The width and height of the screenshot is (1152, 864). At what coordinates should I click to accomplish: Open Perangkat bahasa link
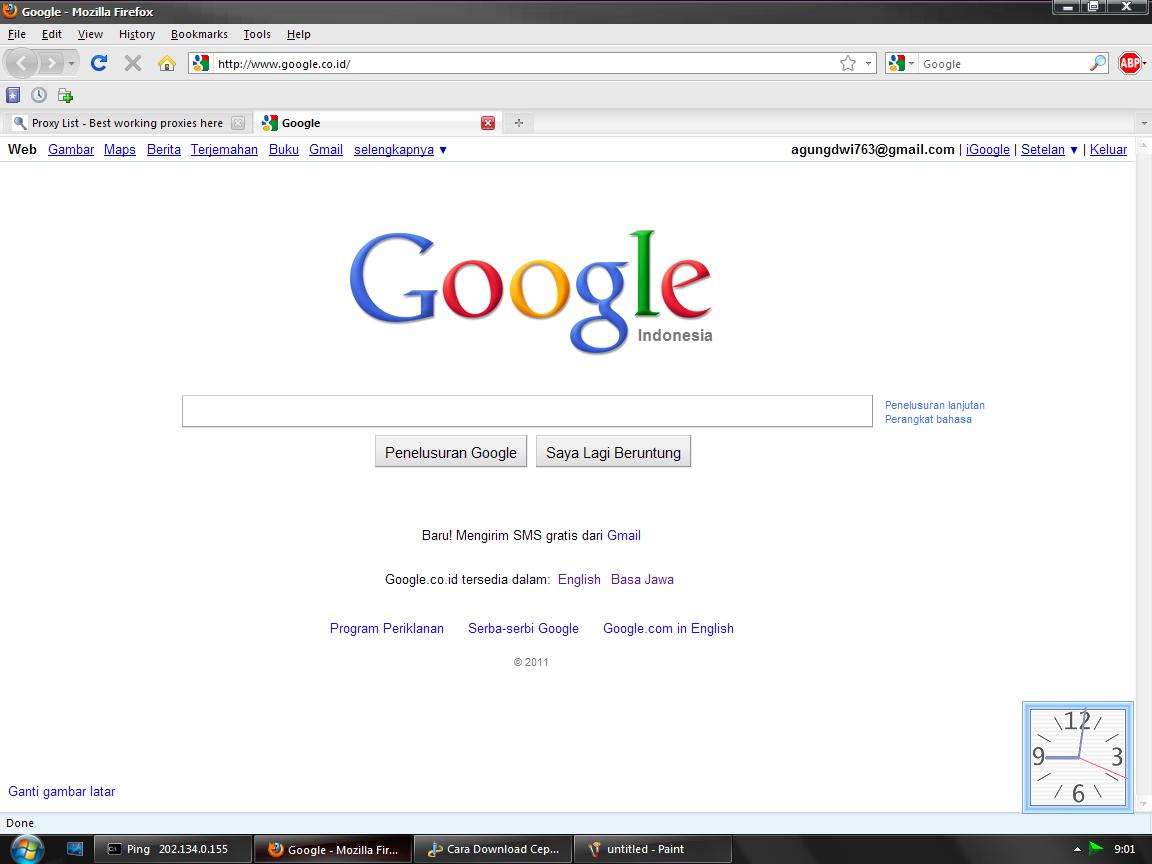coord(928,419)
